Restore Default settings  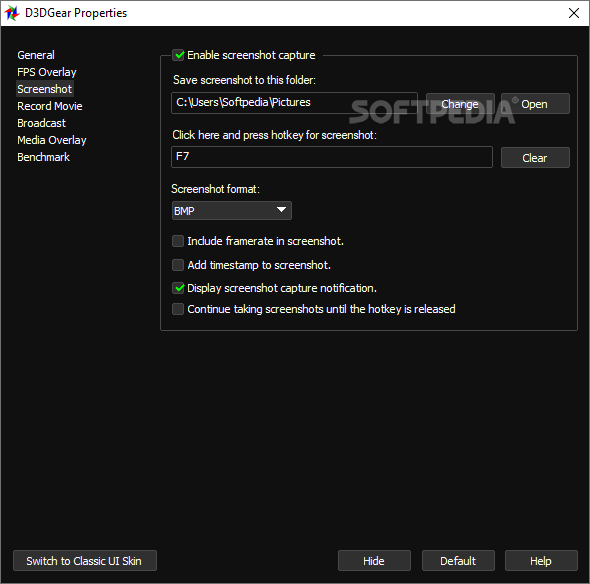click(458, 561)
